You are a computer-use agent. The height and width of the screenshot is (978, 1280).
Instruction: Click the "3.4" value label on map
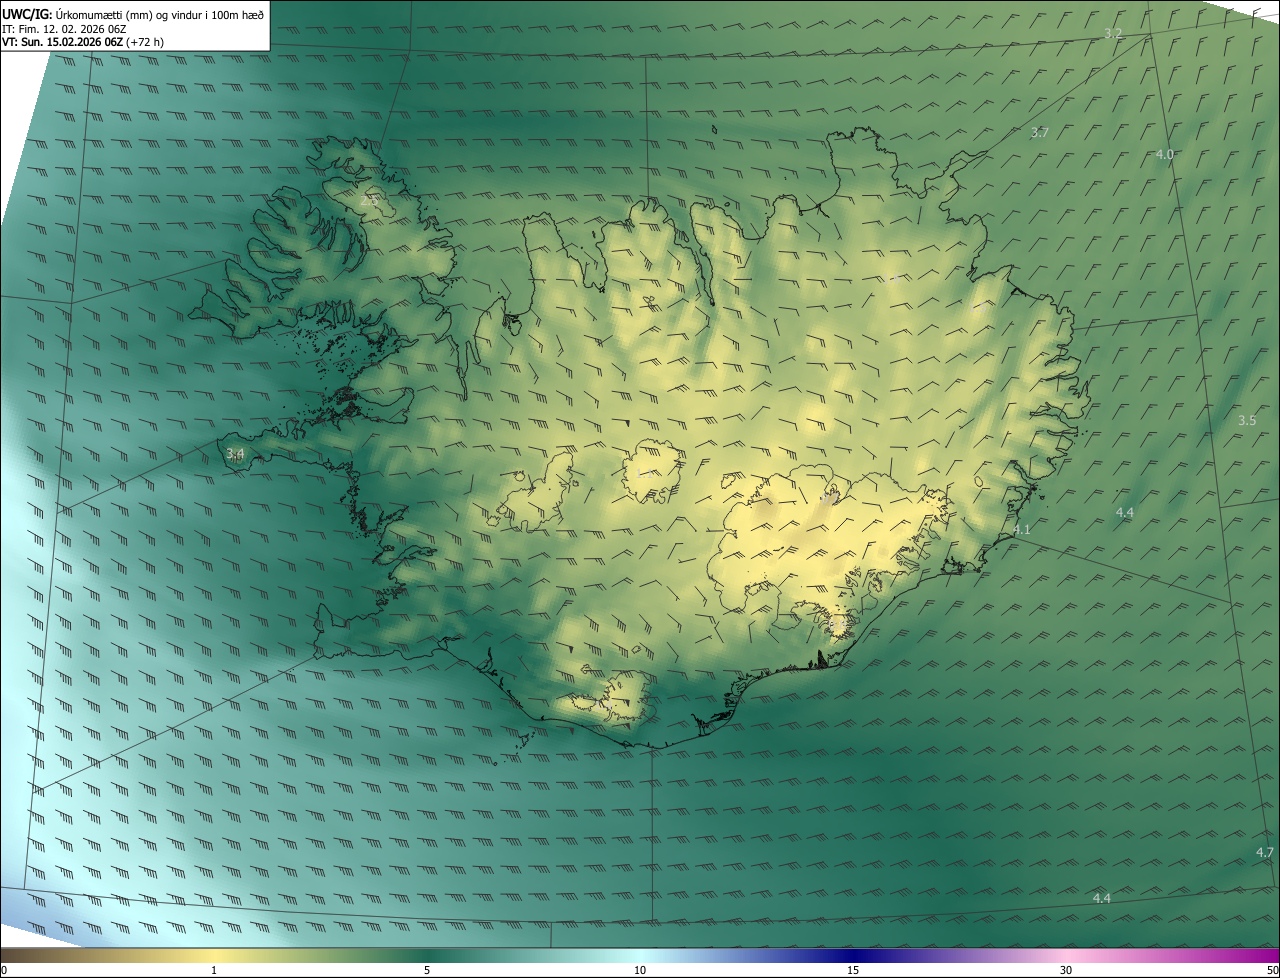point(234,454)
